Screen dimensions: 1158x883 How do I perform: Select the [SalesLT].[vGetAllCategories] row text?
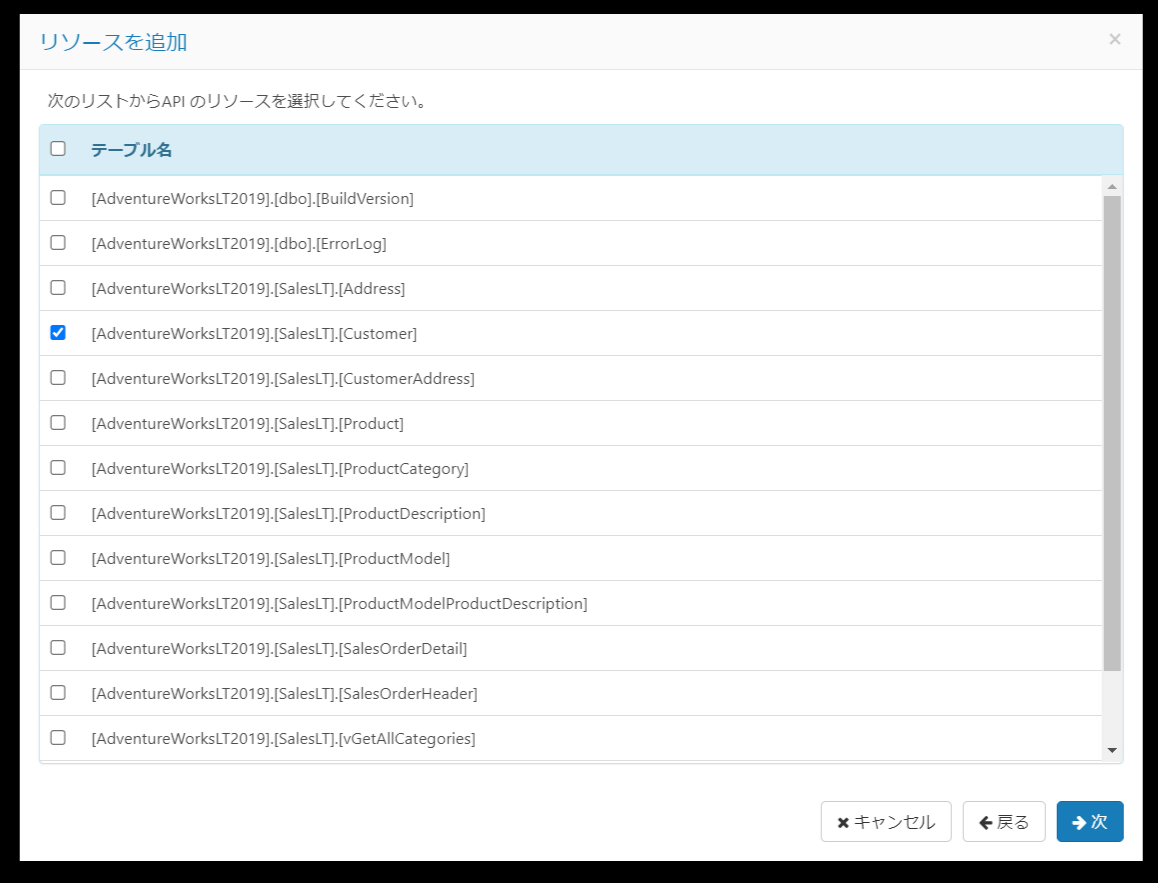(x=284, y=739)
